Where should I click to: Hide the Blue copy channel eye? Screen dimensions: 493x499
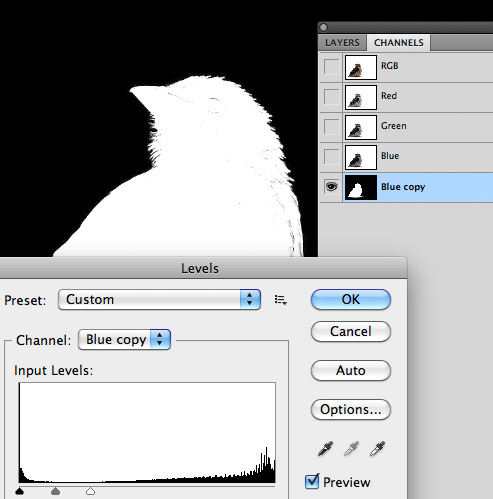[331, 187]
